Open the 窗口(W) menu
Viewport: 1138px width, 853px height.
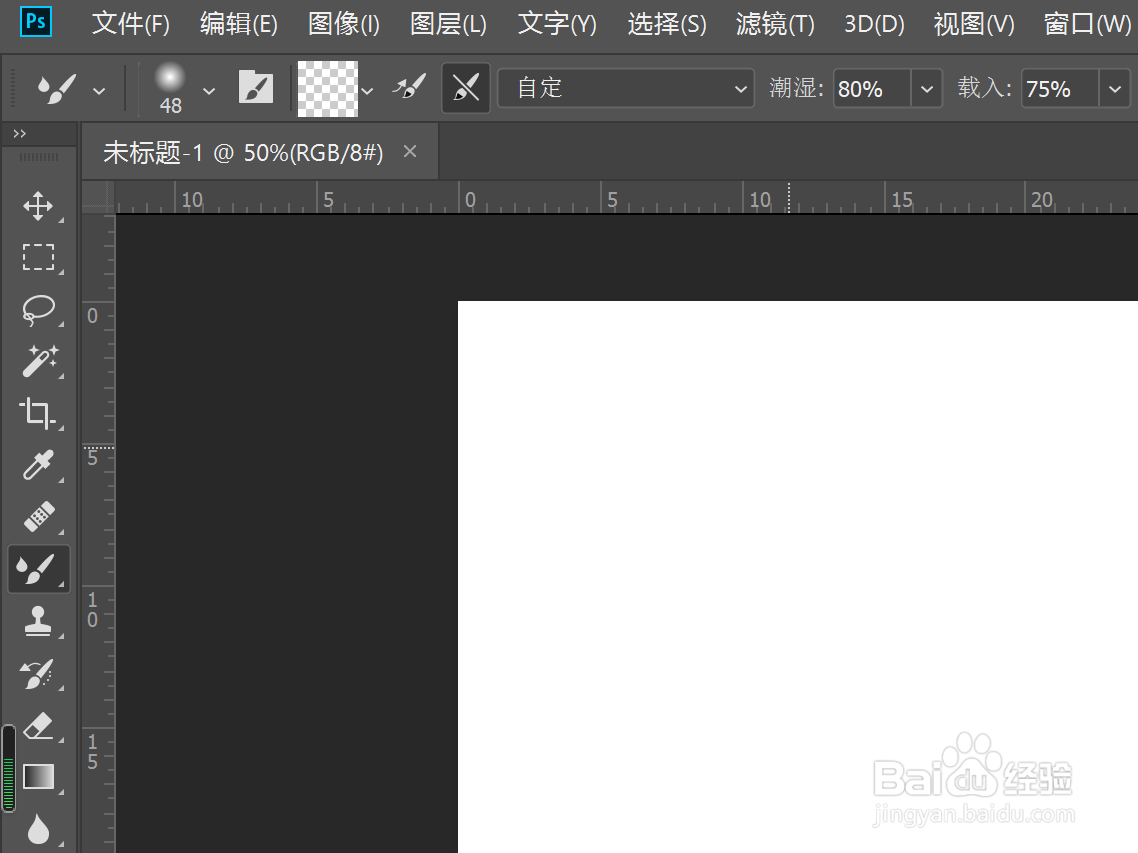[1088, 25]
